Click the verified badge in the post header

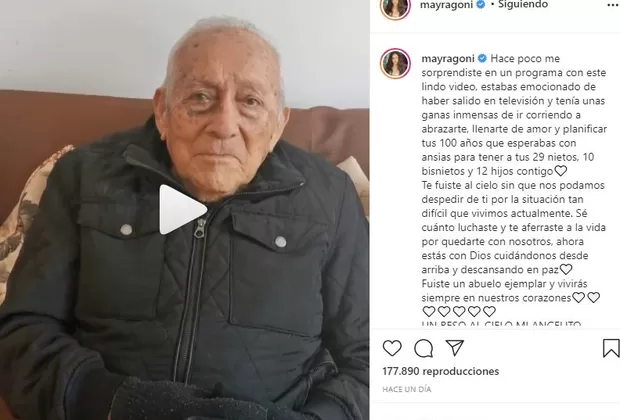coord(481,5)
